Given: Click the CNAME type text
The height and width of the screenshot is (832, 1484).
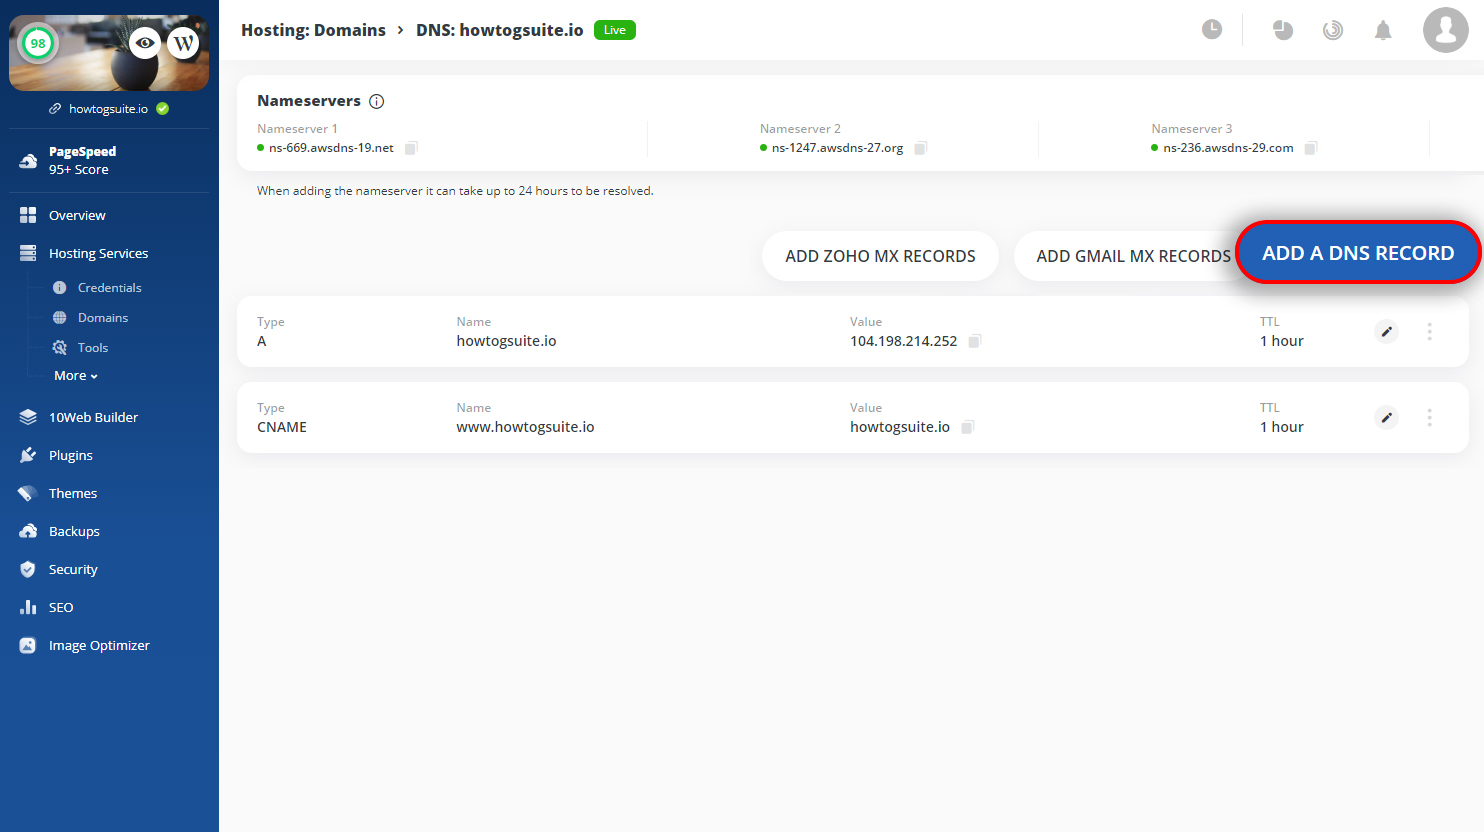Looking at the screenshot, I should point(282,427).
